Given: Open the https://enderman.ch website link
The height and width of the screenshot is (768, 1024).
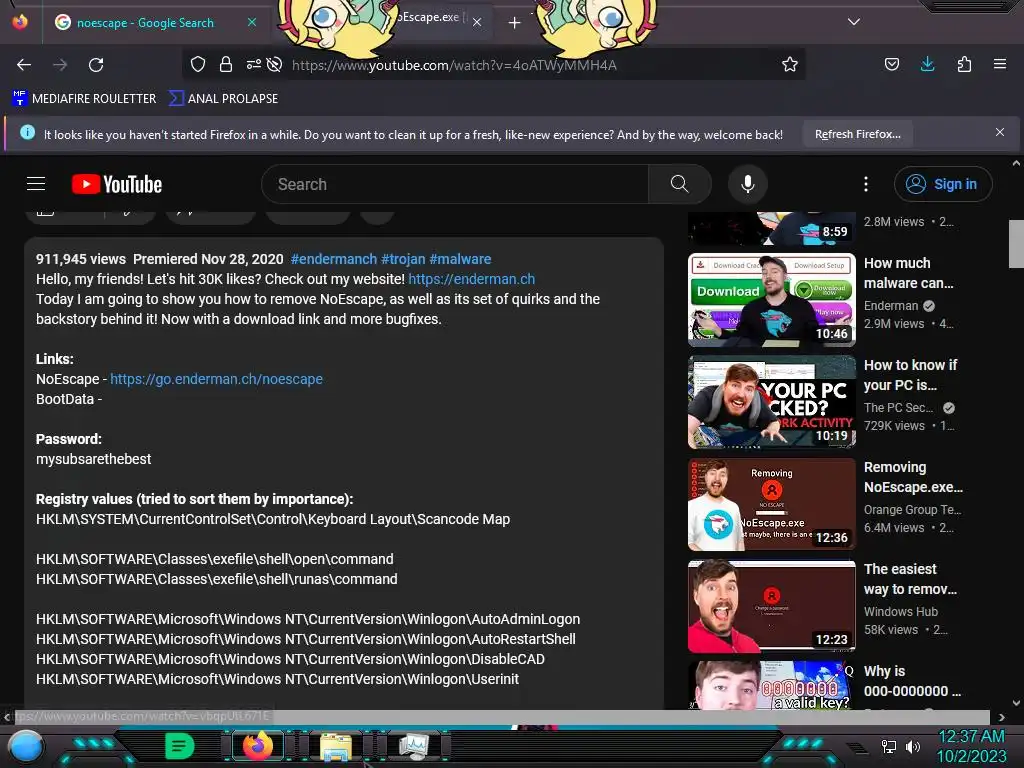Looking at the screenshot, I should [472, 279].
